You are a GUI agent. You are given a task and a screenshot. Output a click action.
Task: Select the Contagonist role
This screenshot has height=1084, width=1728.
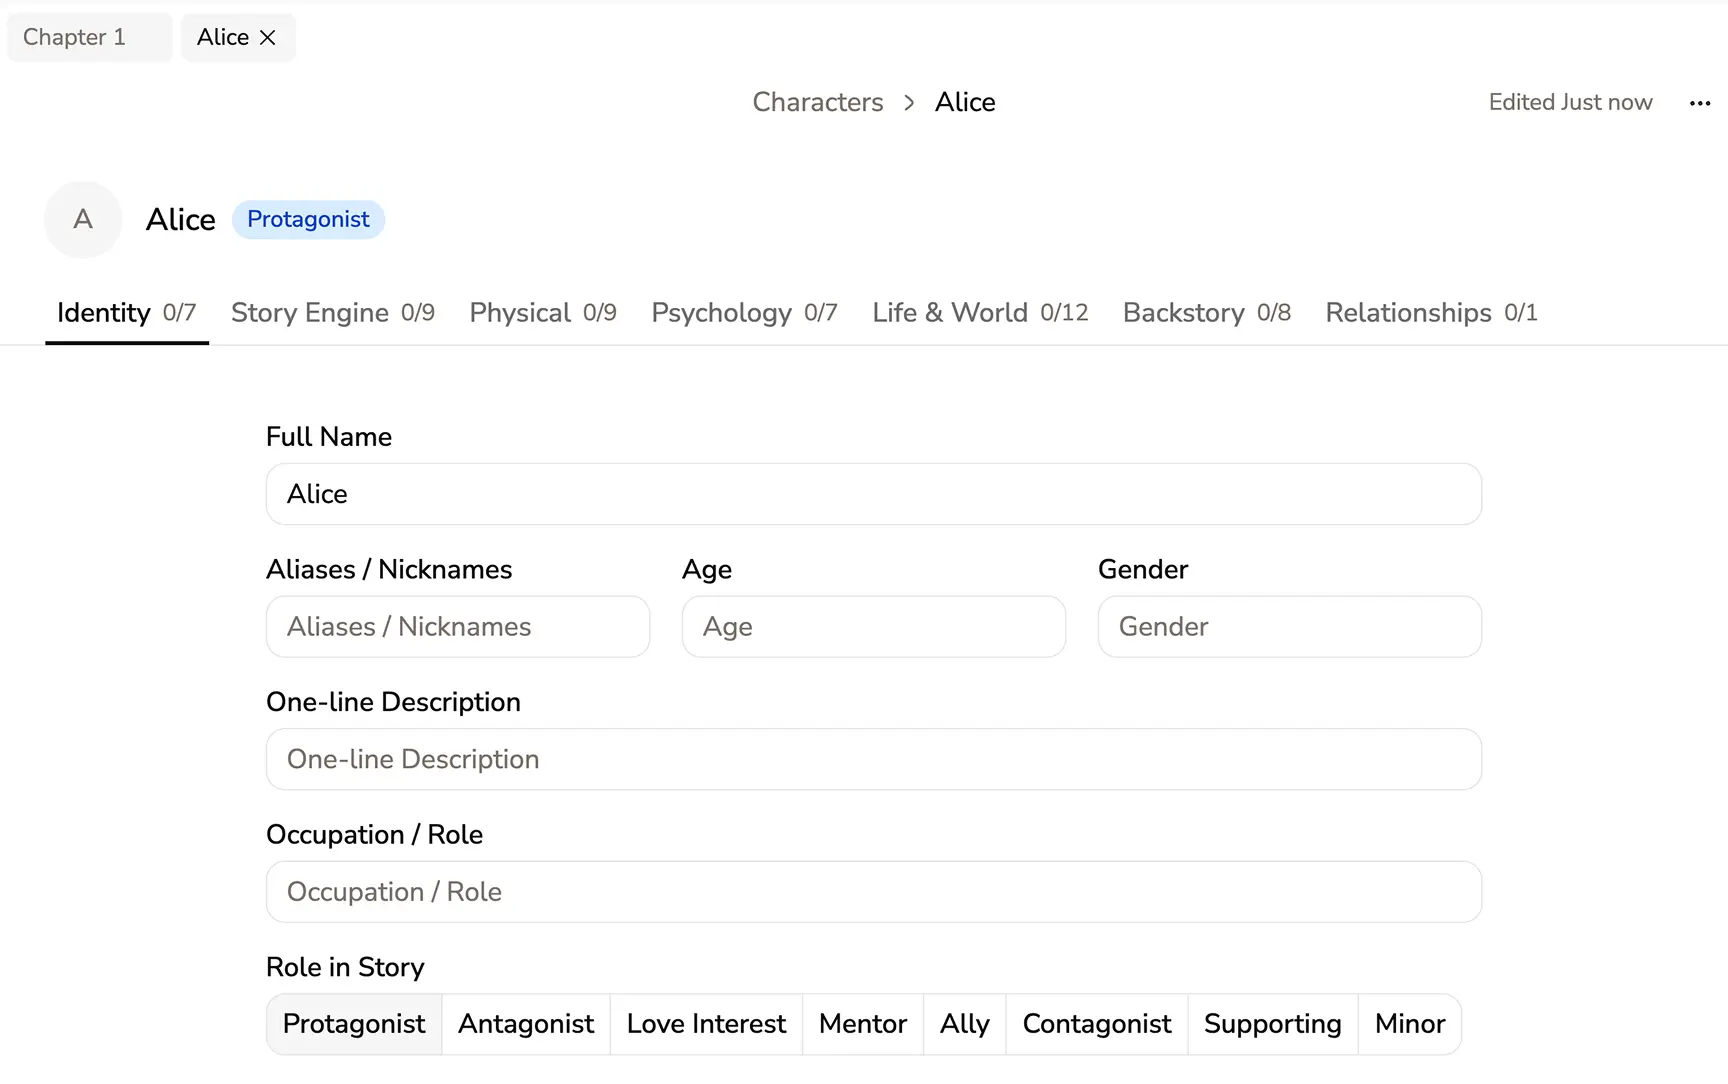click(x=1096, y=1024)
